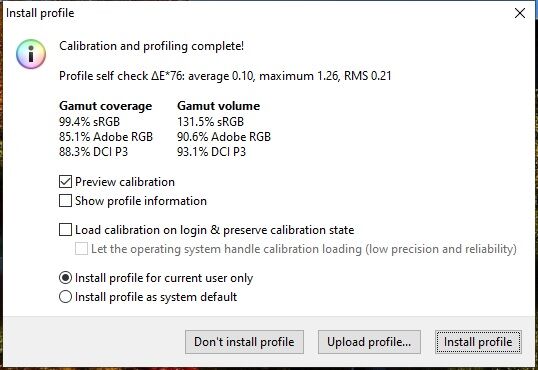The image size is (538, 370).
Task: Tick Load calibration on login checkbox
Action: click(x=65, y=230)
